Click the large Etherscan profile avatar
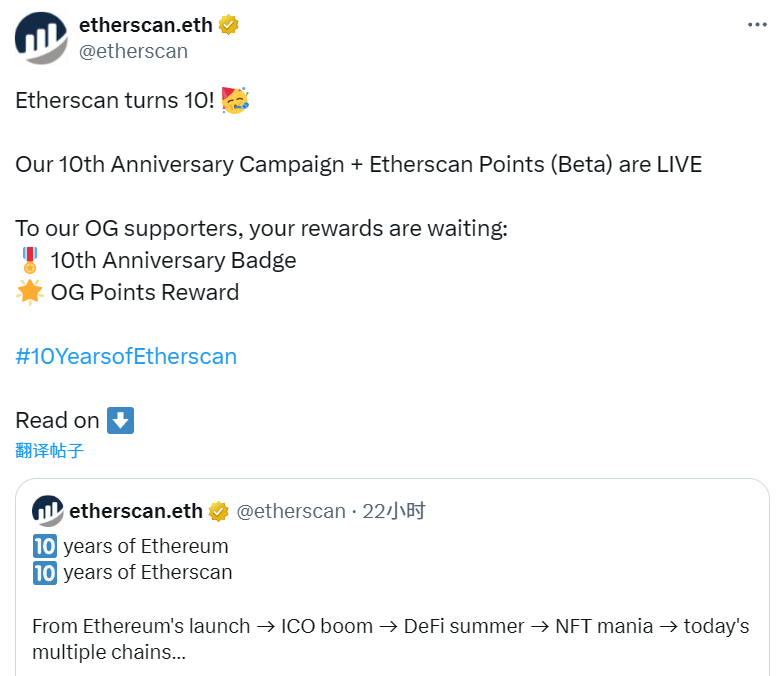Viewport: 778px width, 676px height. [x=41, y=38]
